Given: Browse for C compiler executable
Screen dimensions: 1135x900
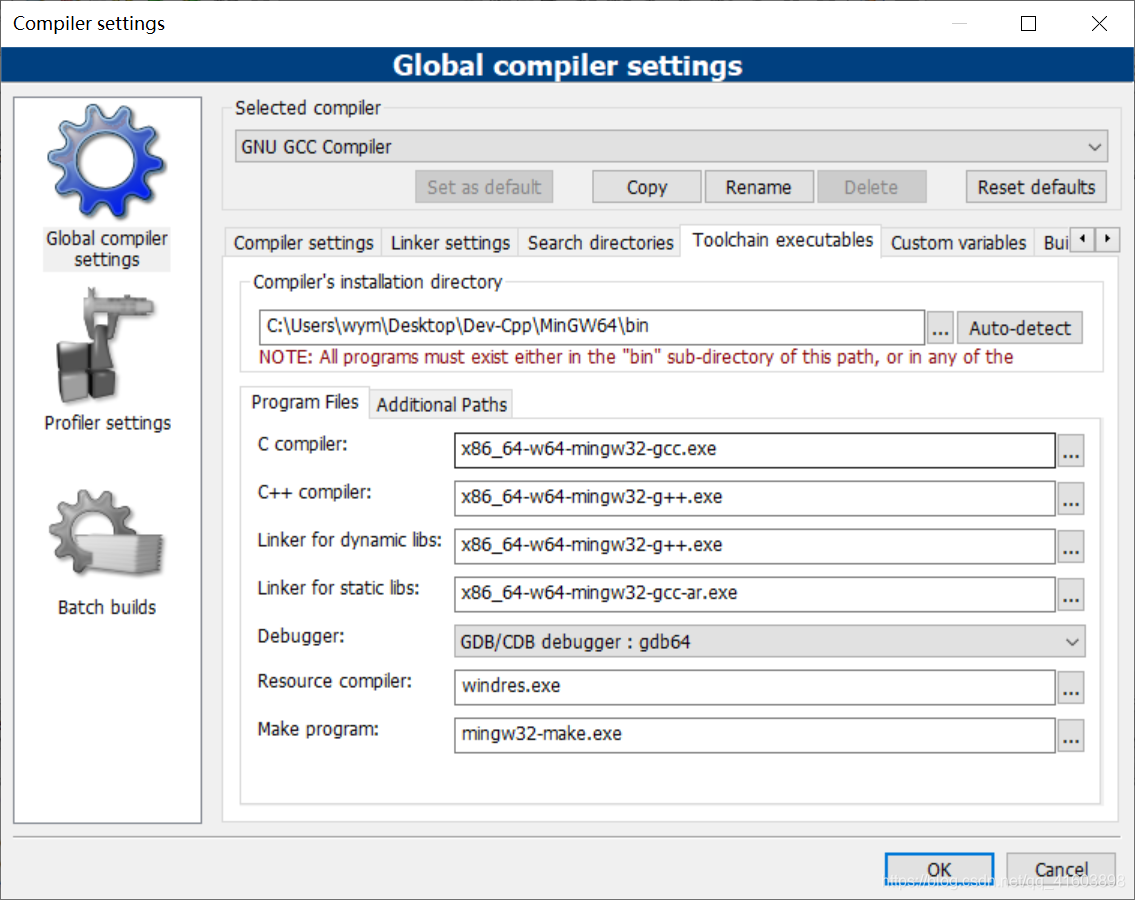Looking at the screenshot, I should (x=1071, y=450).
